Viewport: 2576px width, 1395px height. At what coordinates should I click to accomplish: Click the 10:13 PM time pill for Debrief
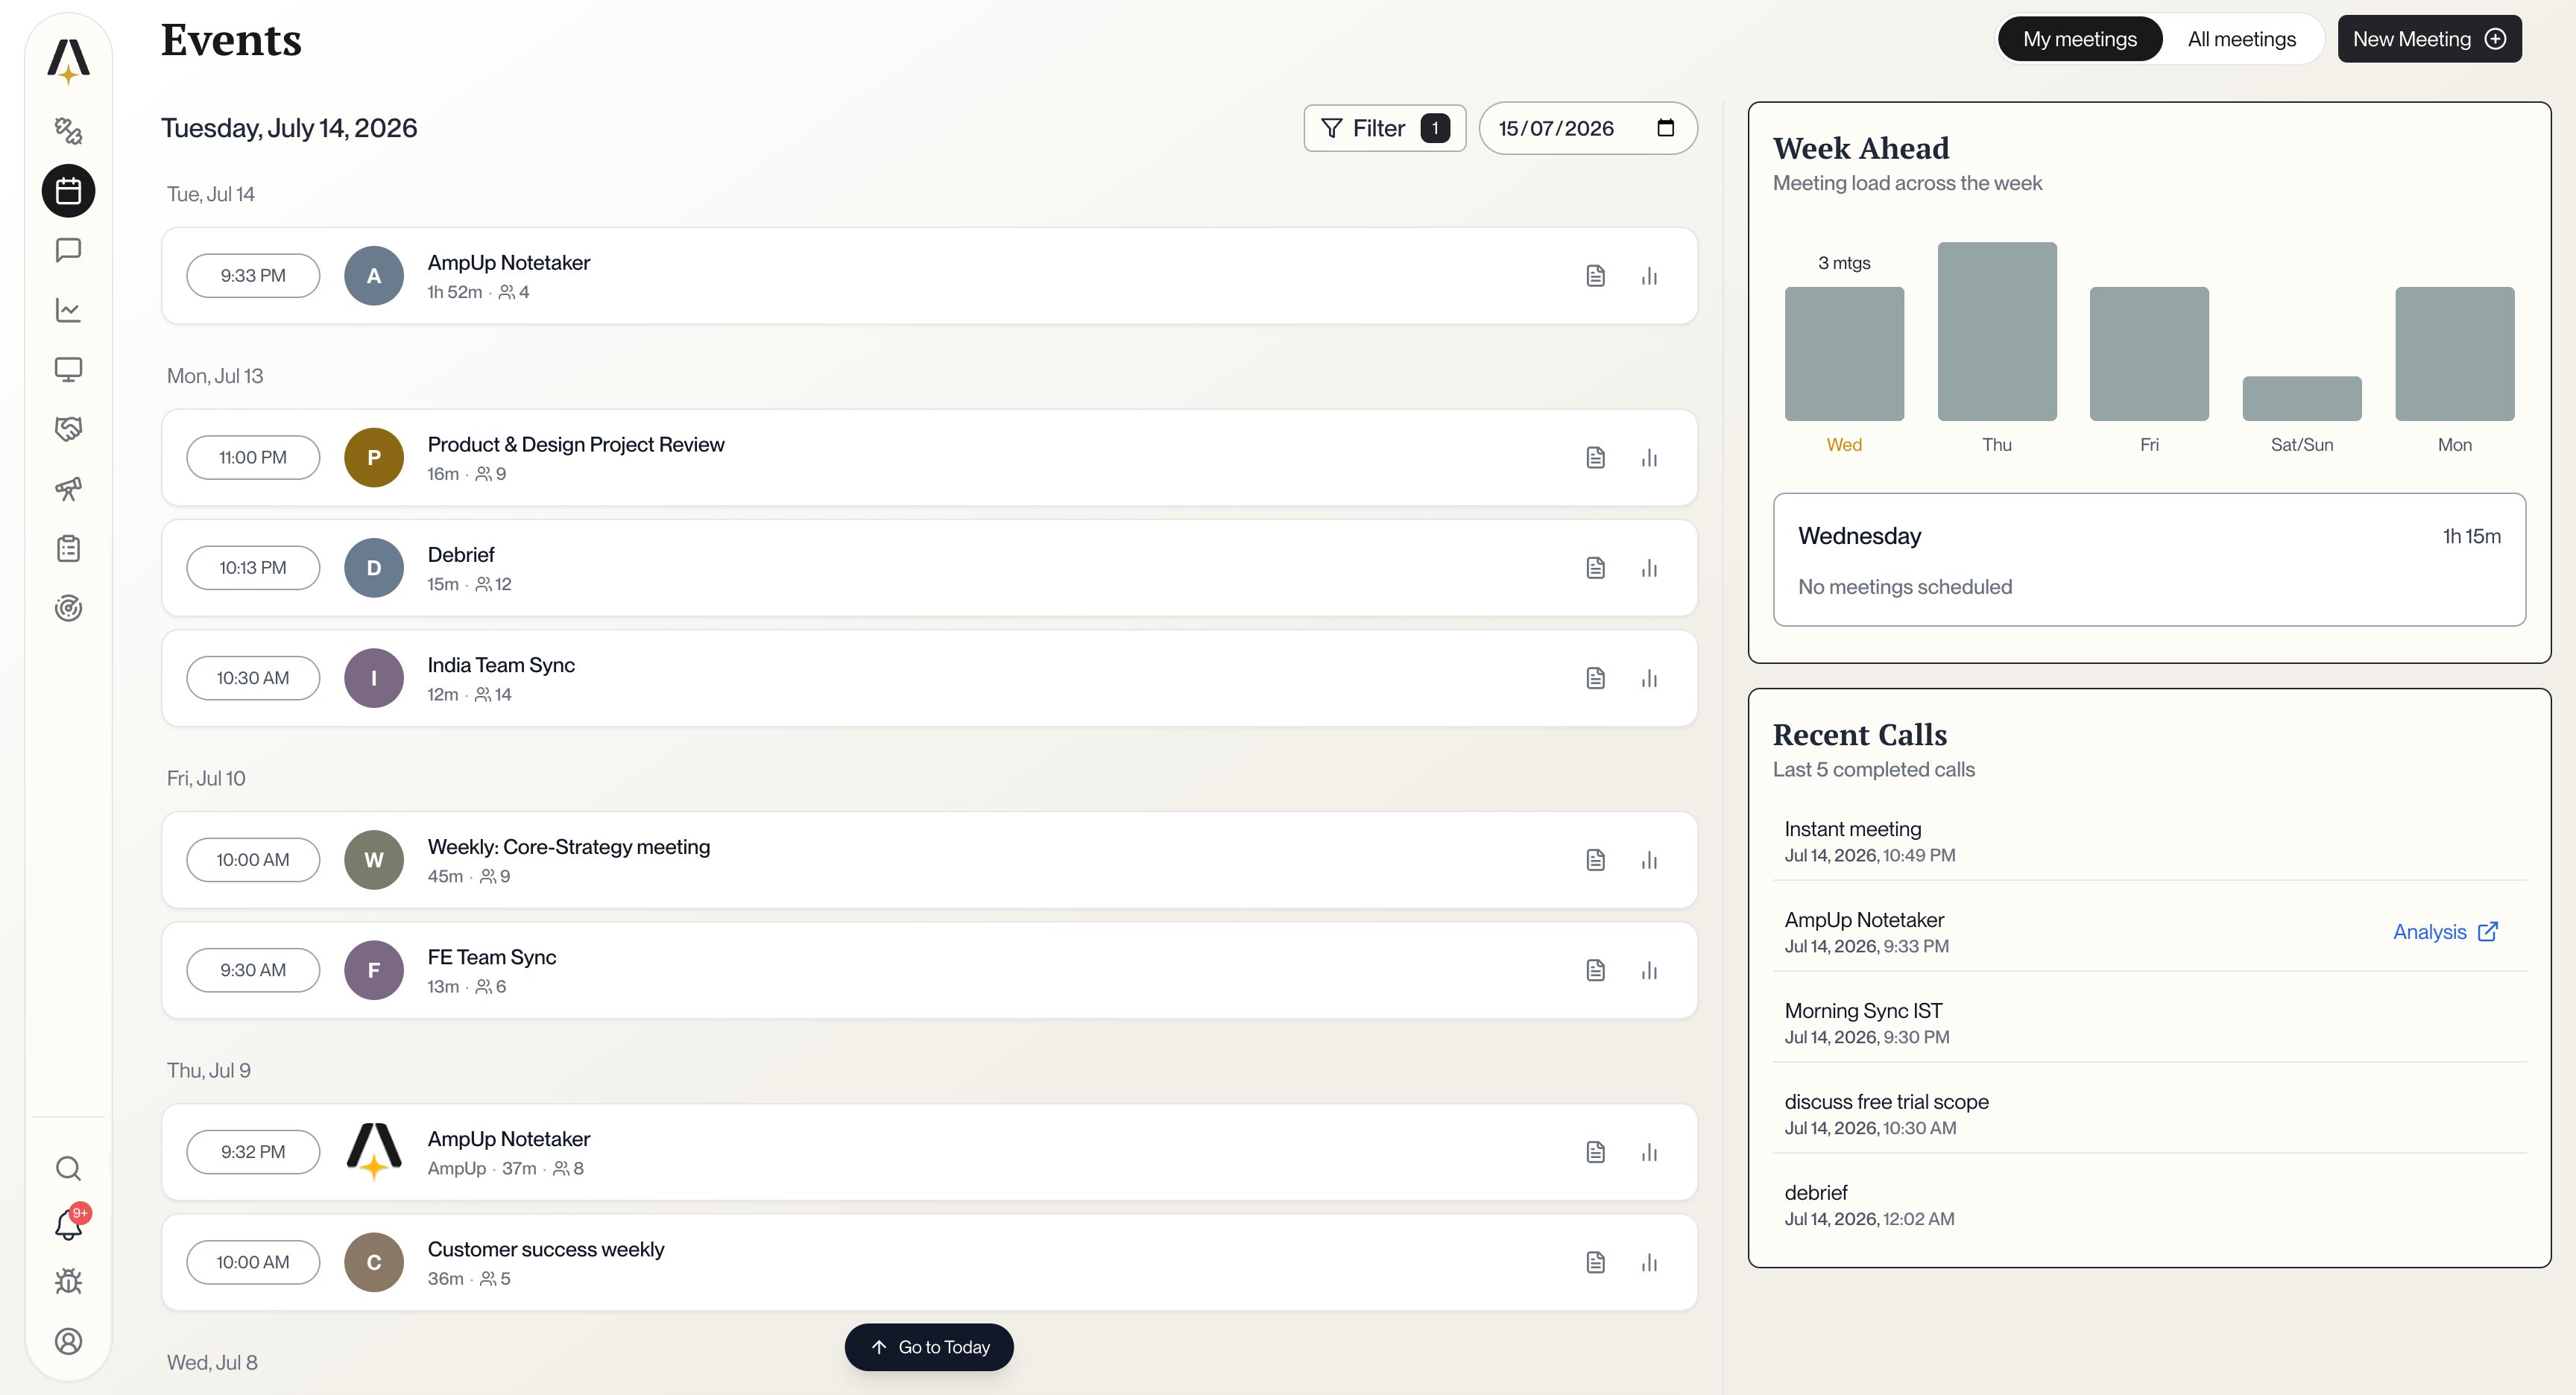click(x=253, y=567)
